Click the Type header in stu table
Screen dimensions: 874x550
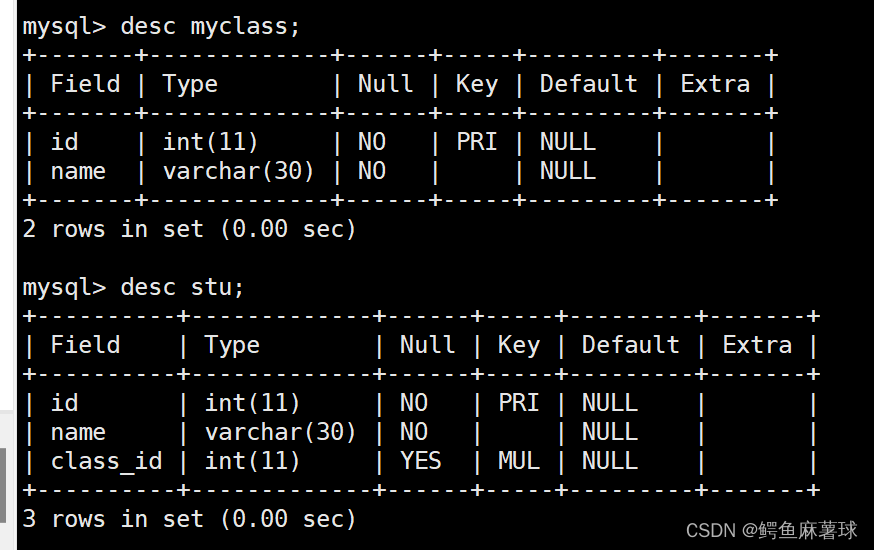pos(232,345)
